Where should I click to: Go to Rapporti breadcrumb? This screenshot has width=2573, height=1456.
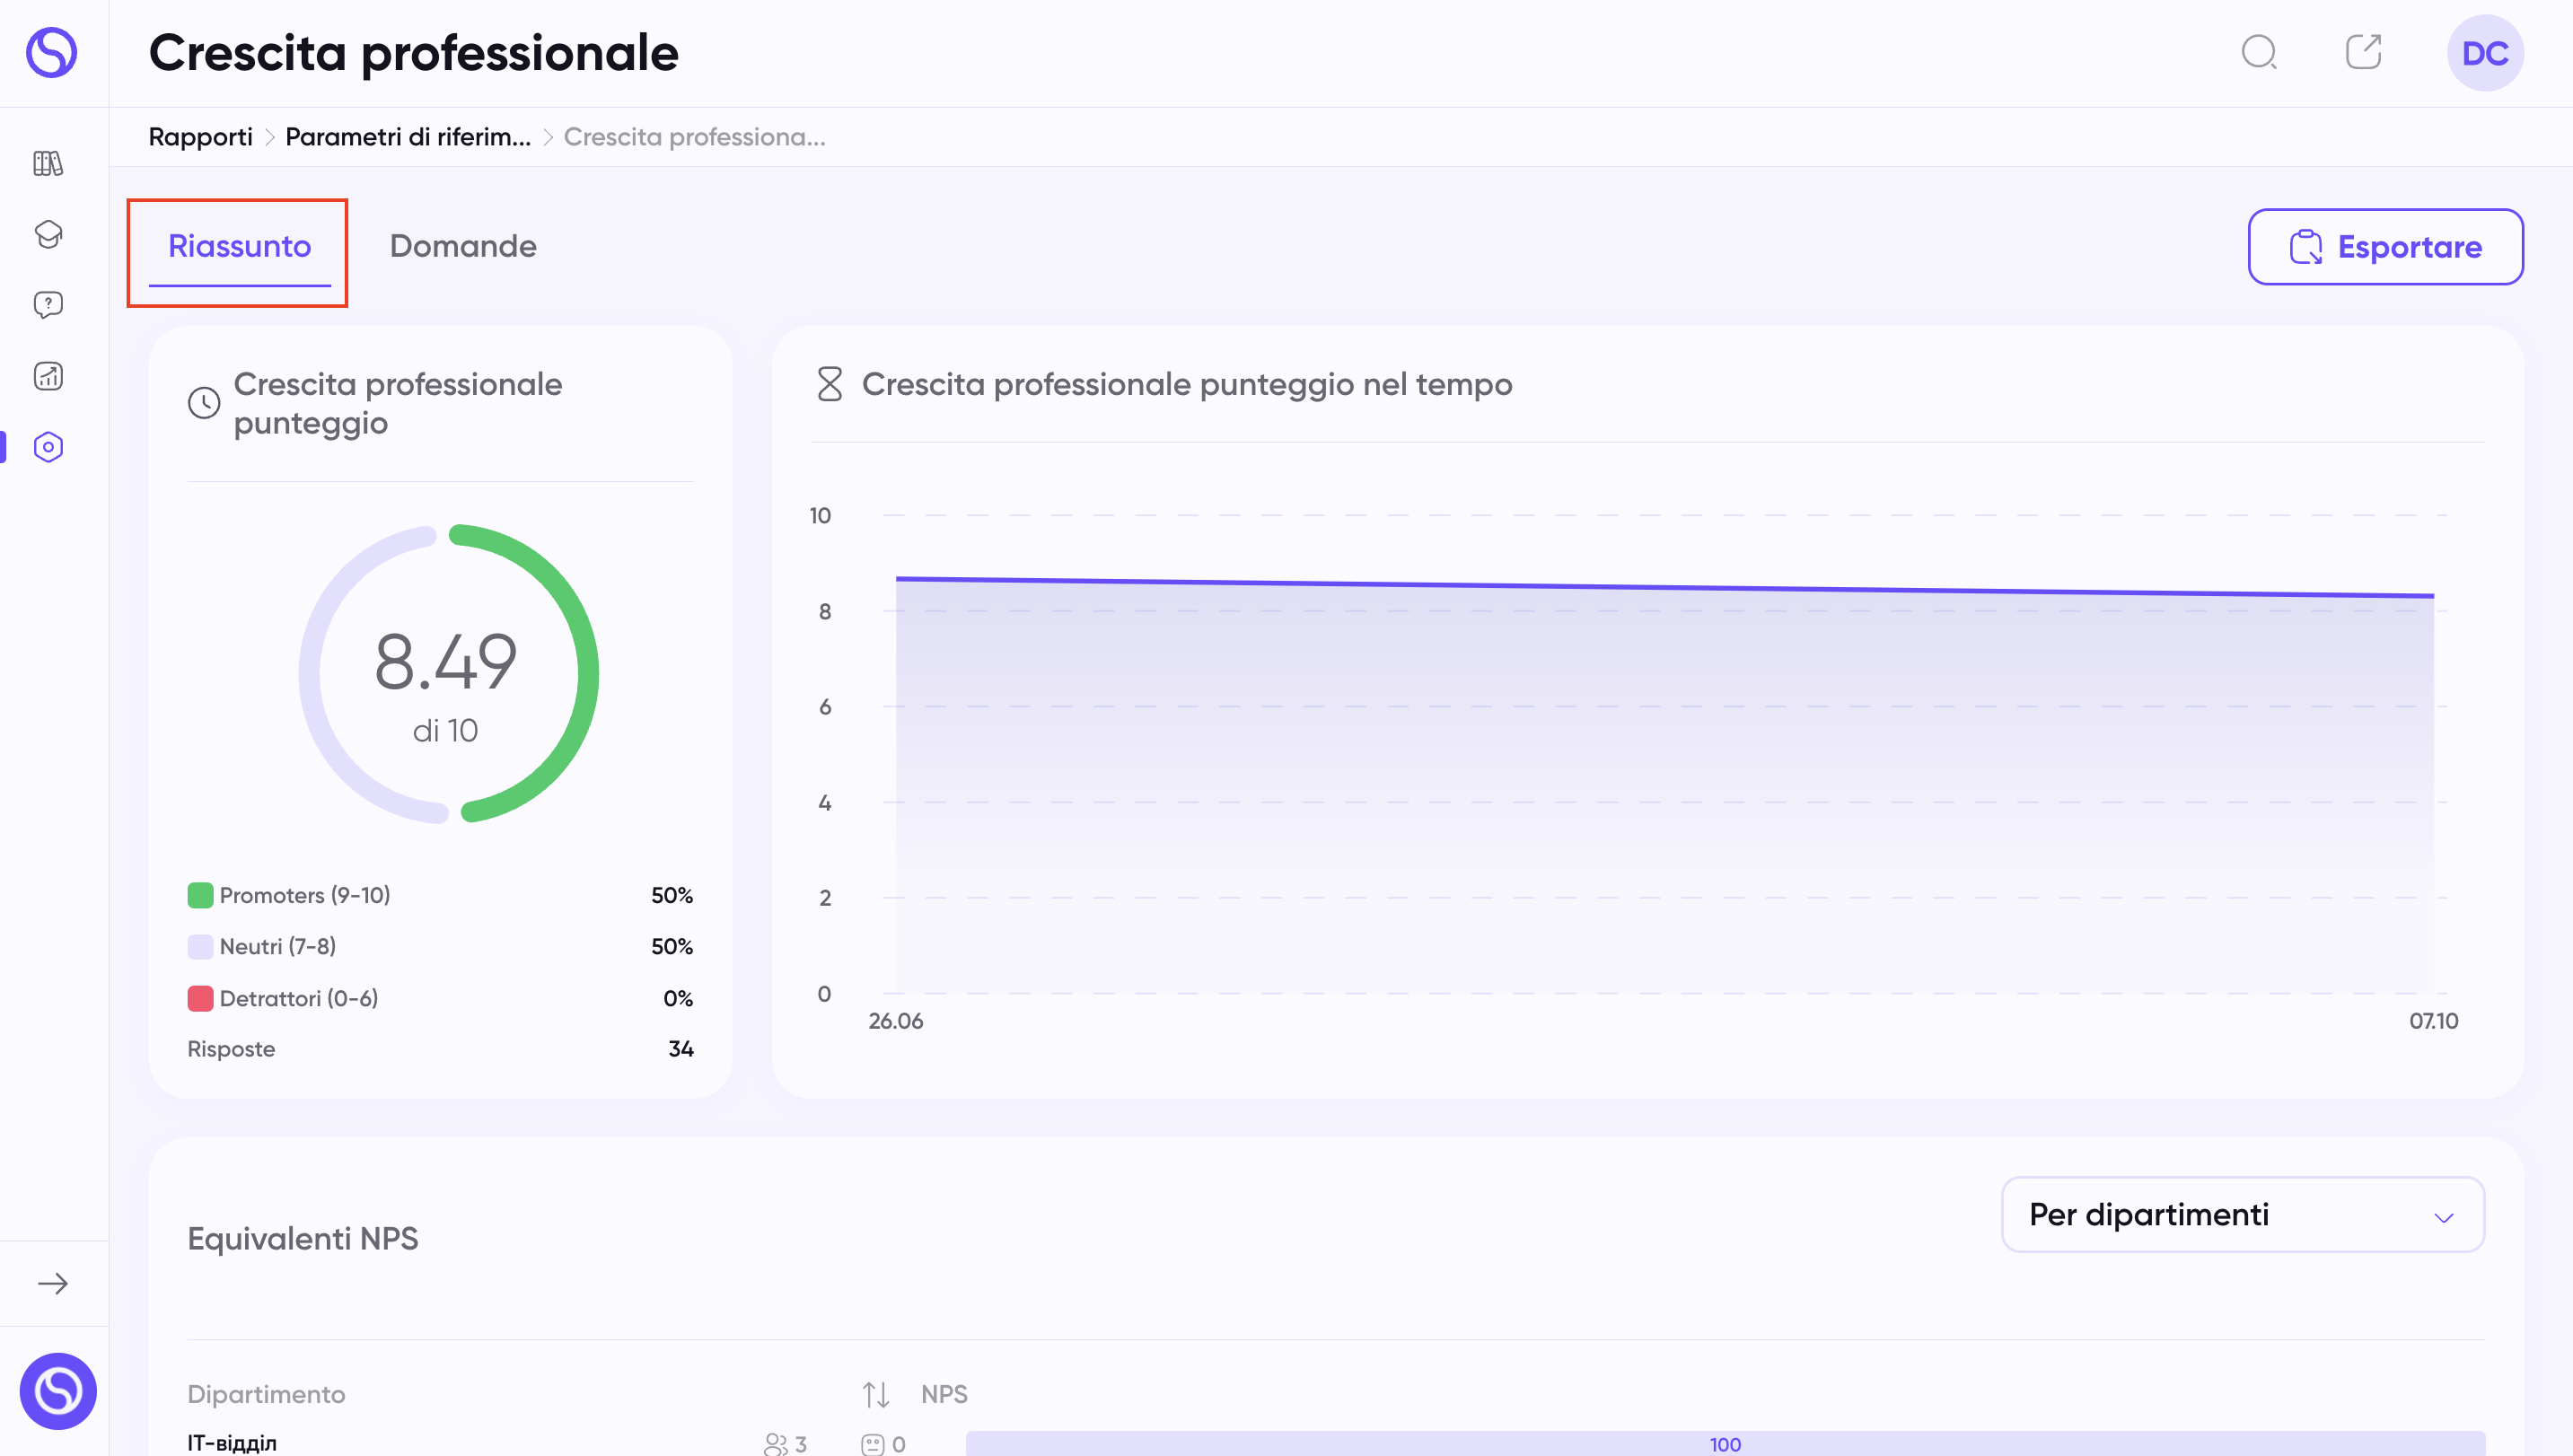pos(200,137)
